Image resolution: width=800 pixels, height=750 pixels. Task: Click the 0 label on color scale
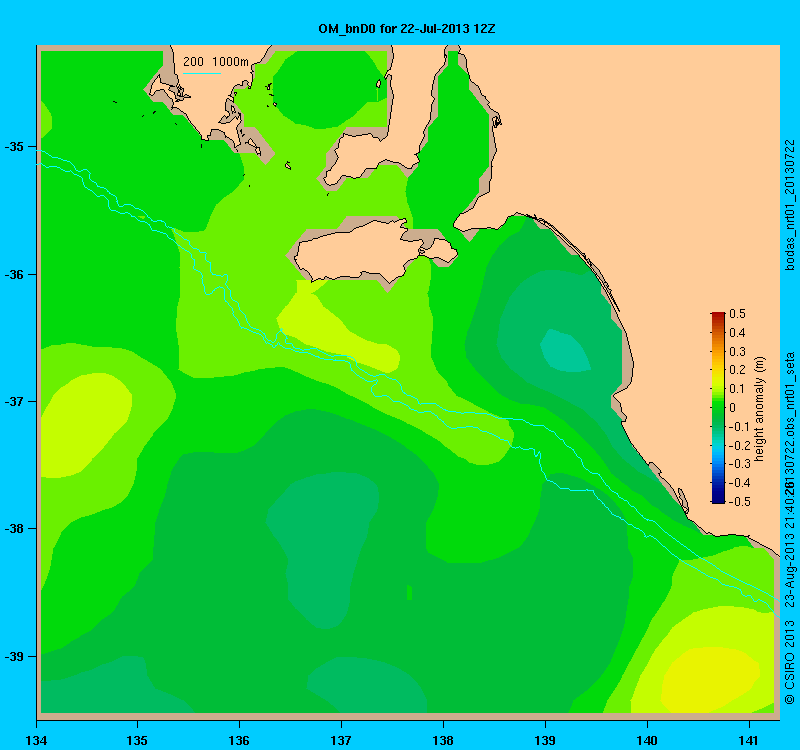733,408
